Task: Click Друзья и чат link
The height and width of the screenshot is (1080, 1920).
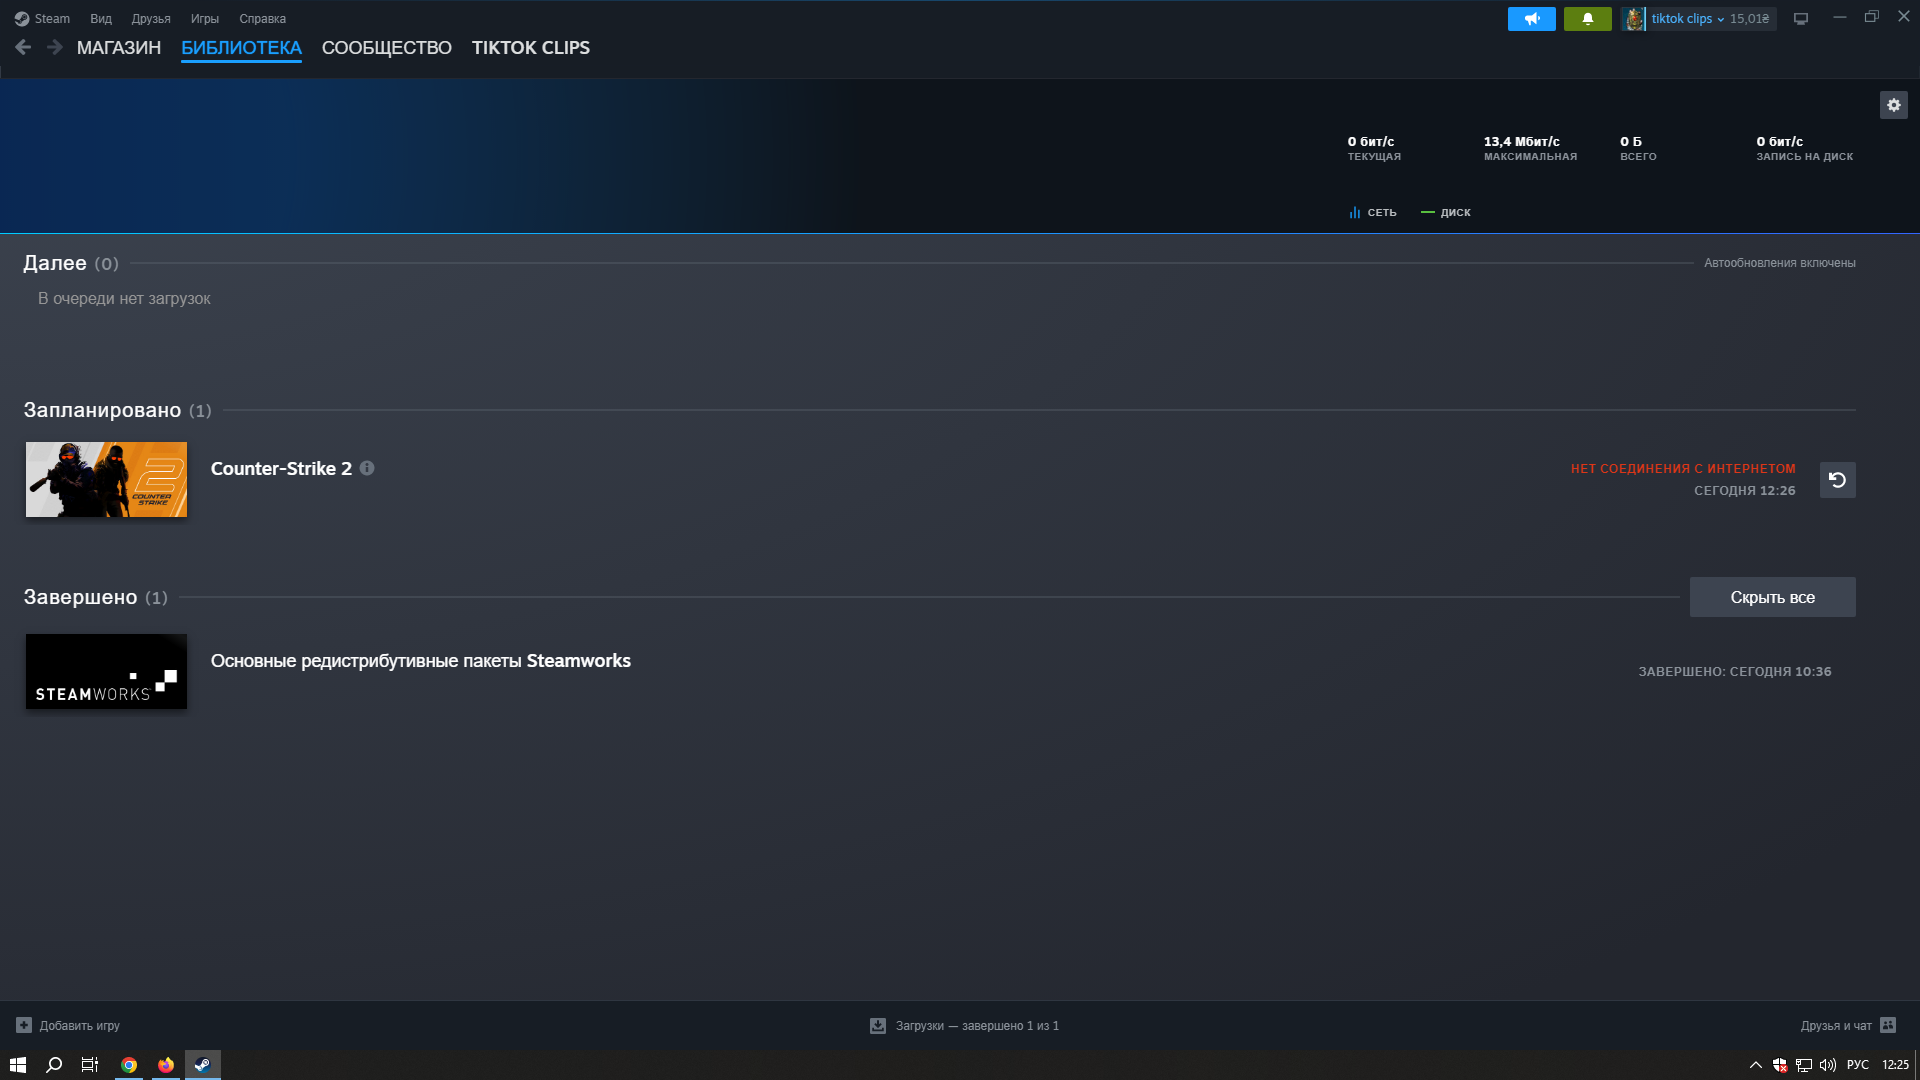Action: pos(1836,1026)
